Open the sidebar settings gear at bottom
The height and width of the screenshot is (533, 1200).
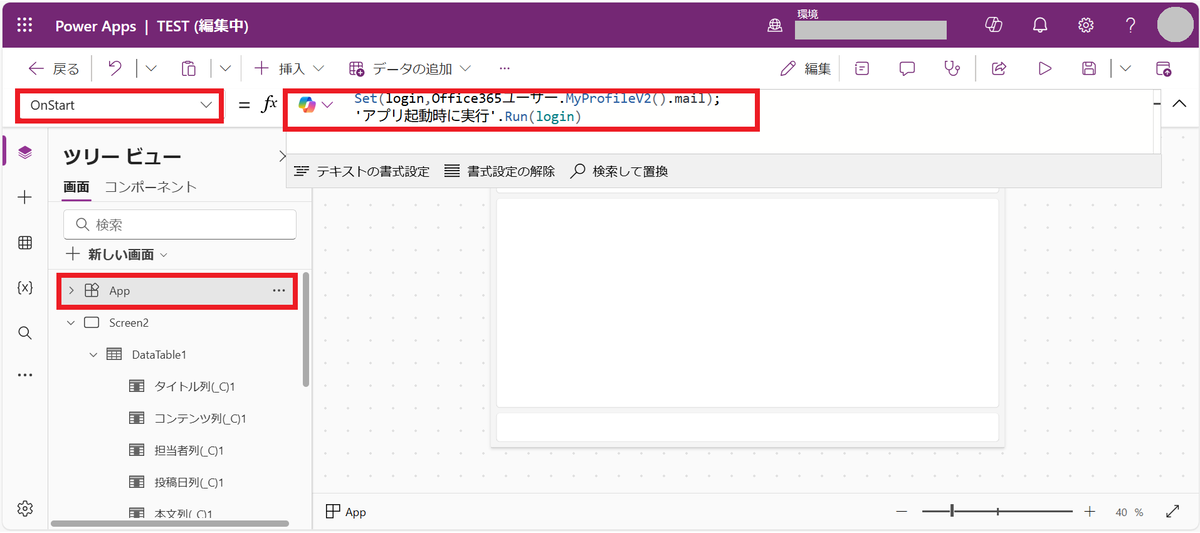[x=25, y=508]
